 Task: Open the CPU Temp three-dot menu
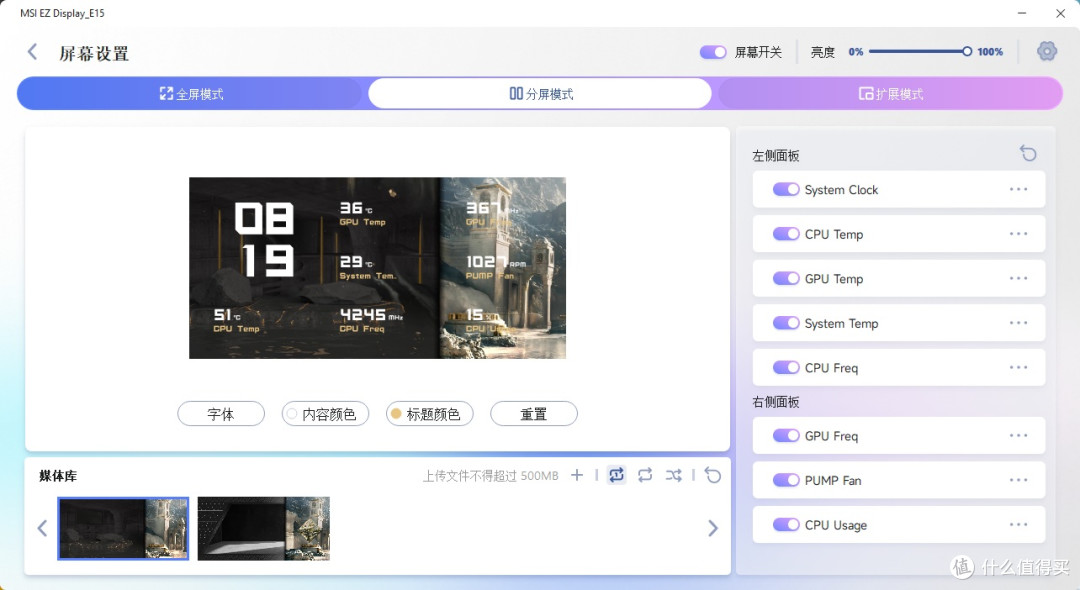point(1019,234)
